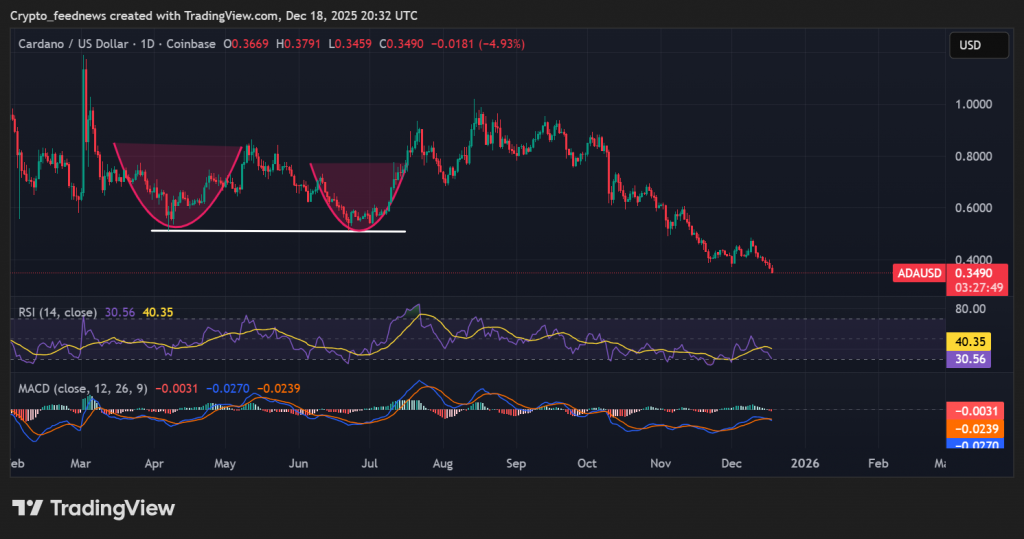Click the Sep label on the time axis

[x=515, y=463]
